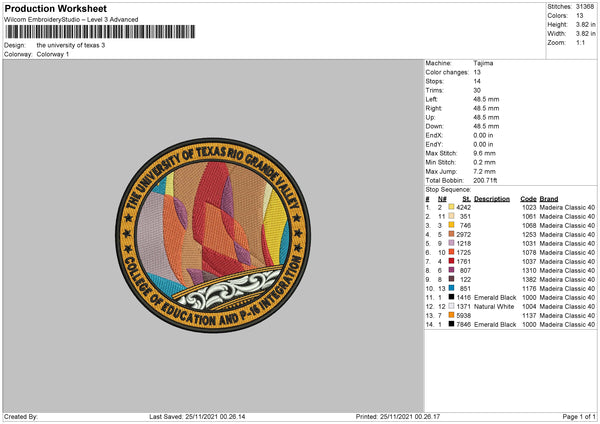Screen dimensions: 600x424
Task: Click thread code 1176
Action: click(529, 289)
